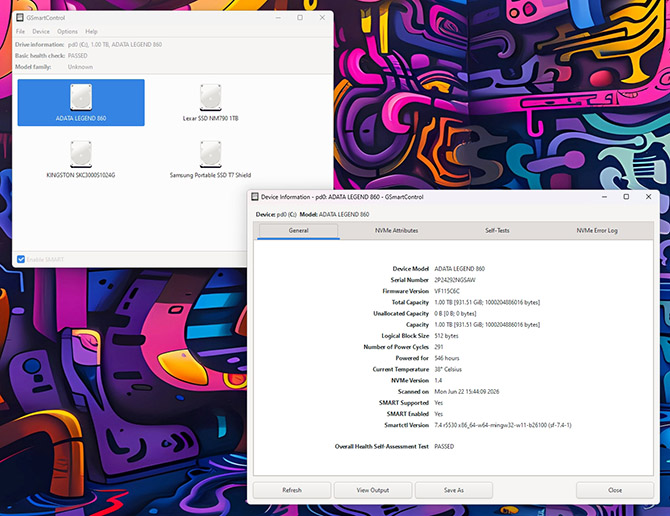Viewport: 670px width, 516px height.
Task: Minimize the GSmartControl main window
Action: tap(278, 18)
